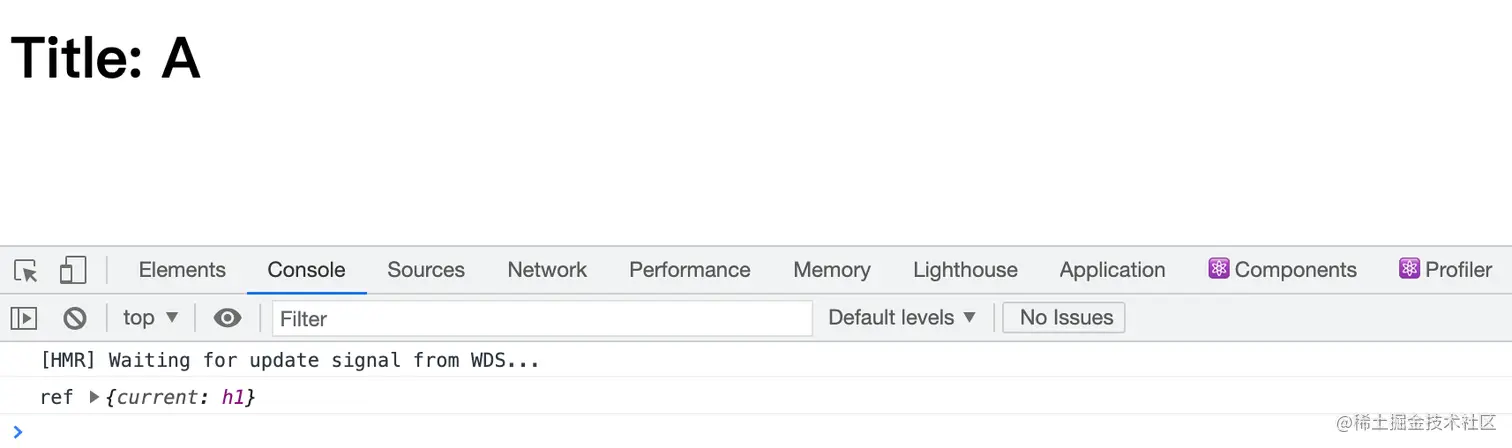Click the eye live expression icon
Screen dimensions: 1512x448
228,318
